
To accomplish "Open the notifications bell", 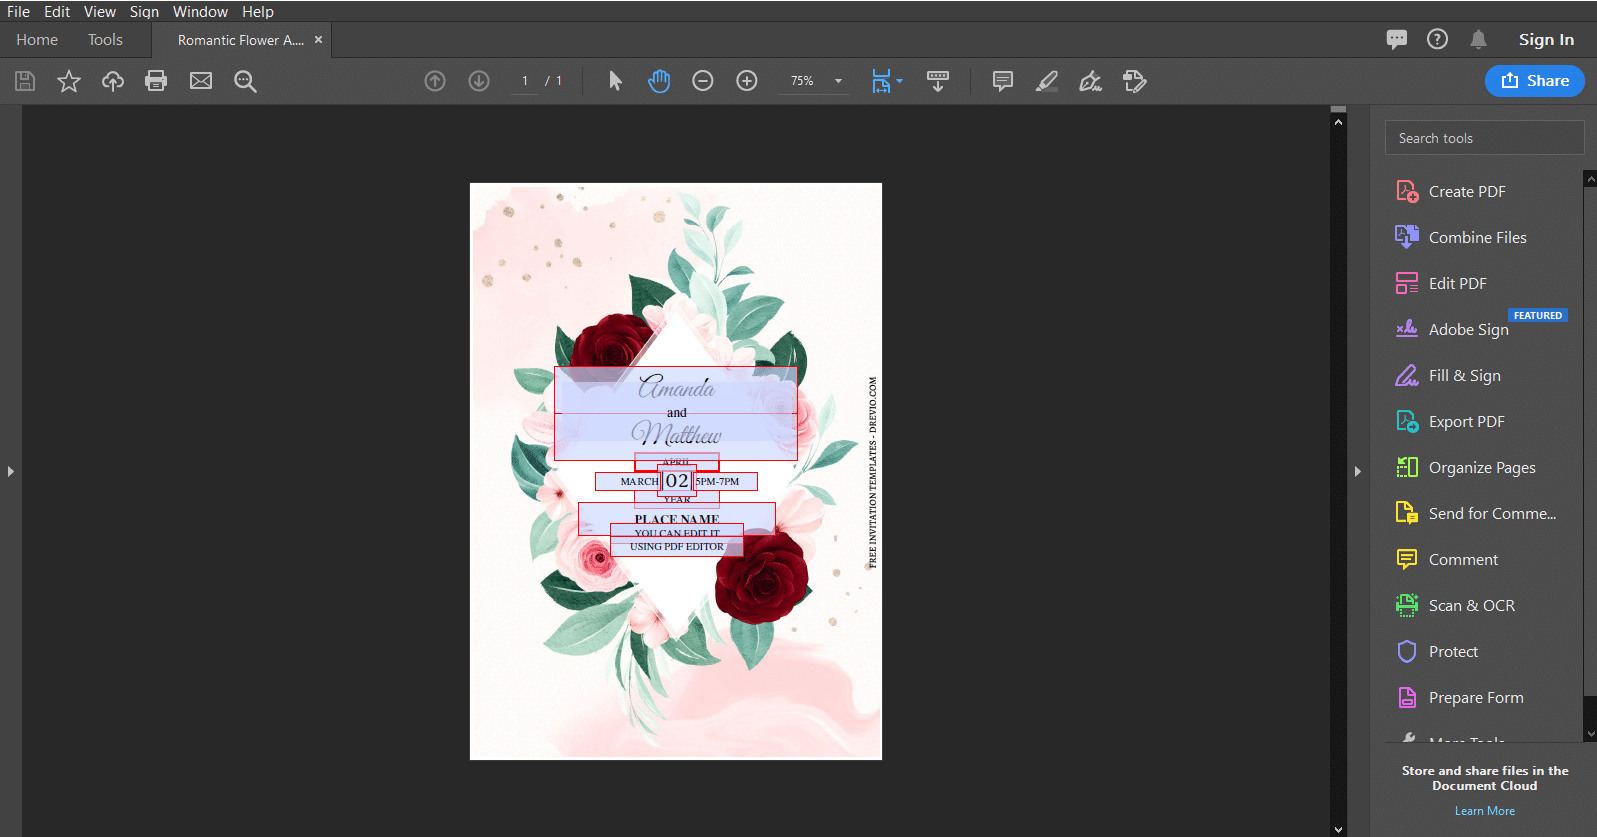I will [1478, 40].
